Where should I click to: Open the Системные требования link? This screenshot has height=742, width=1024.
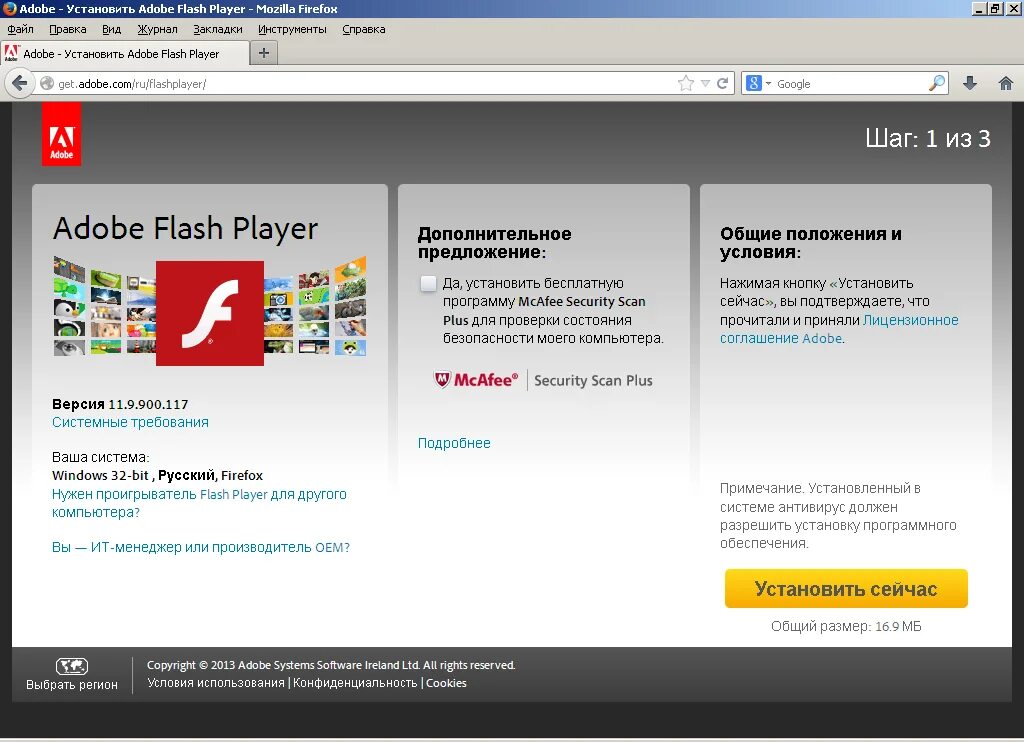[131, 422]
